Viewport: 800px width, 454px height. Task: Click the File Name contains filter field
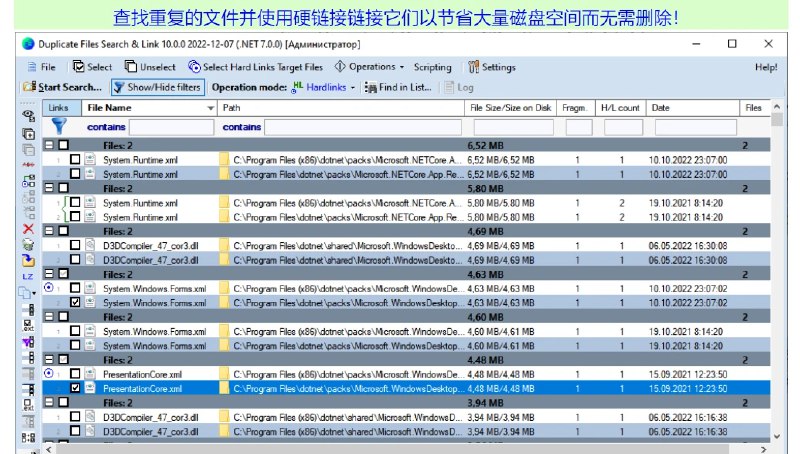coord(171,127)
